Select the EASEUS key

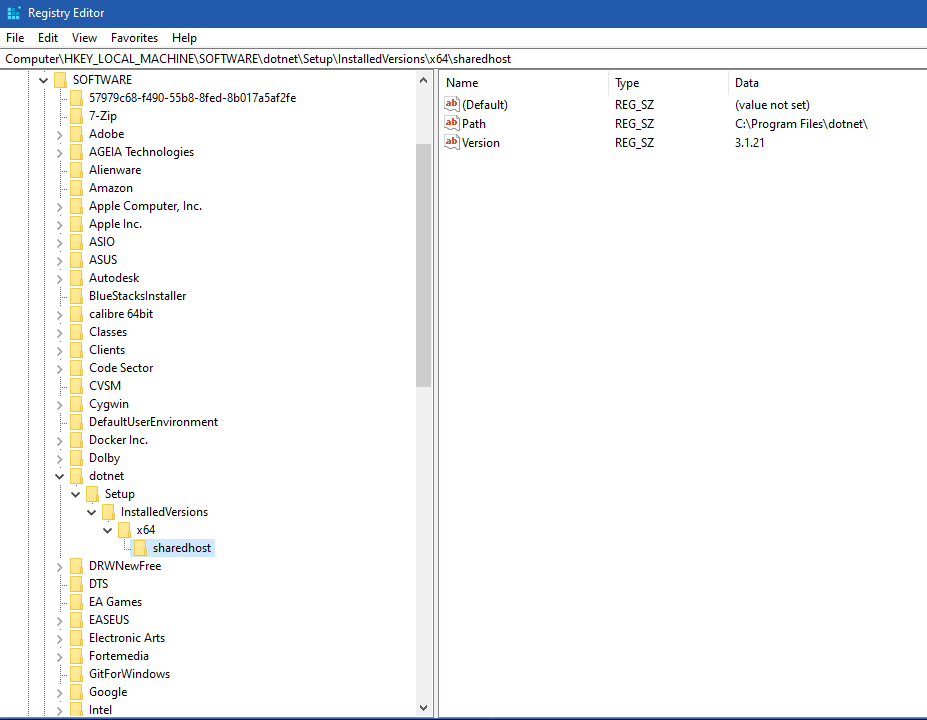tap(109, 620)
